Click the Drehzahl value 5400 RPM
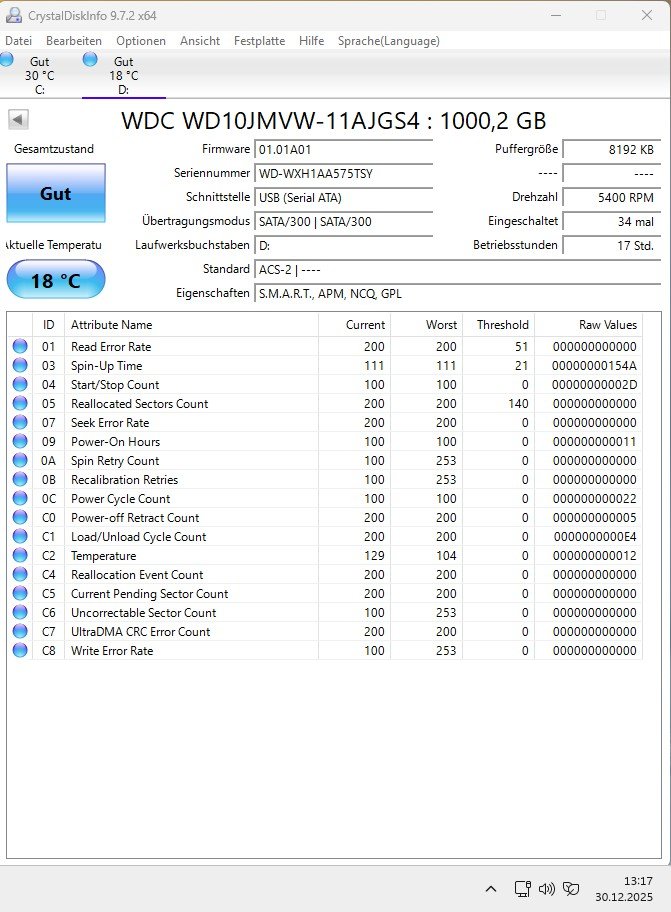 pos(611,197)
